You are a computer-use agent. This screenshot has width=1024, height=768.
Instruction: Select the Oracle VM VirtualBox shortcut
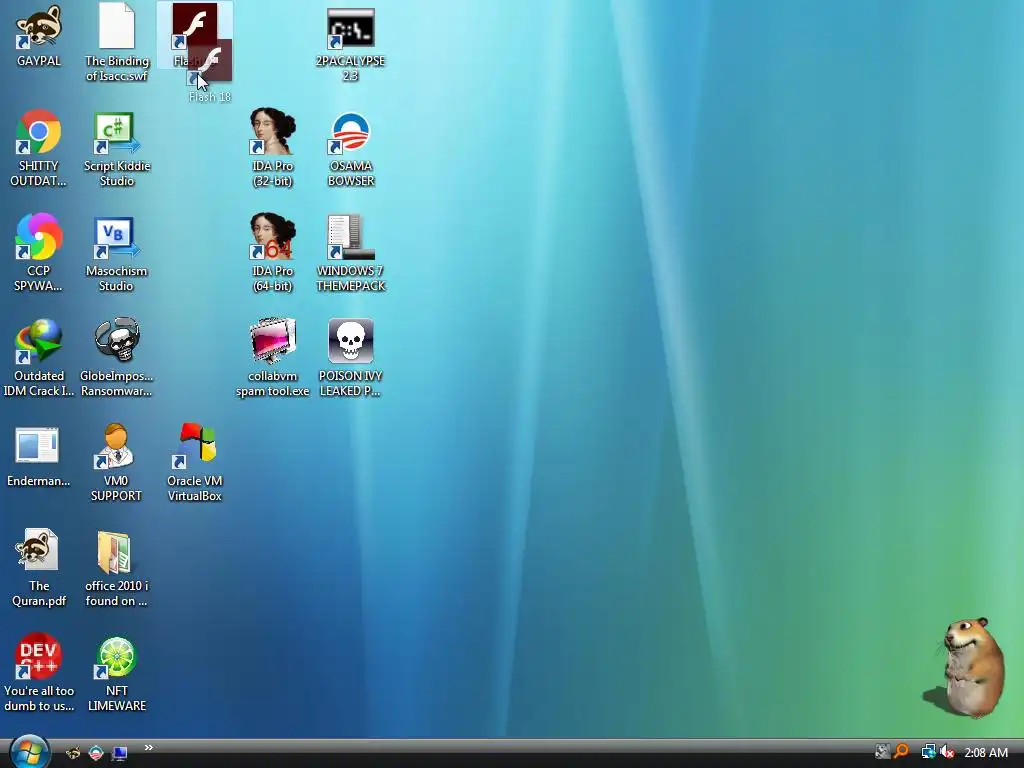coord(195,463)
